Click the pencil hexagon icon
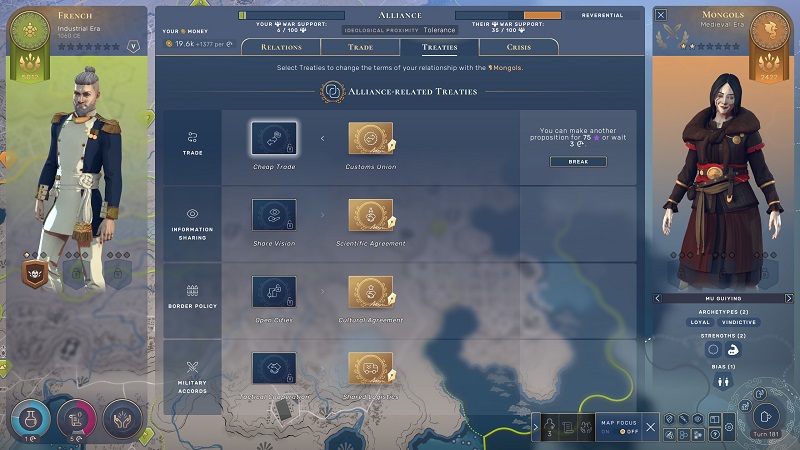The image size is (800, 450). click(x=684, y=419)
